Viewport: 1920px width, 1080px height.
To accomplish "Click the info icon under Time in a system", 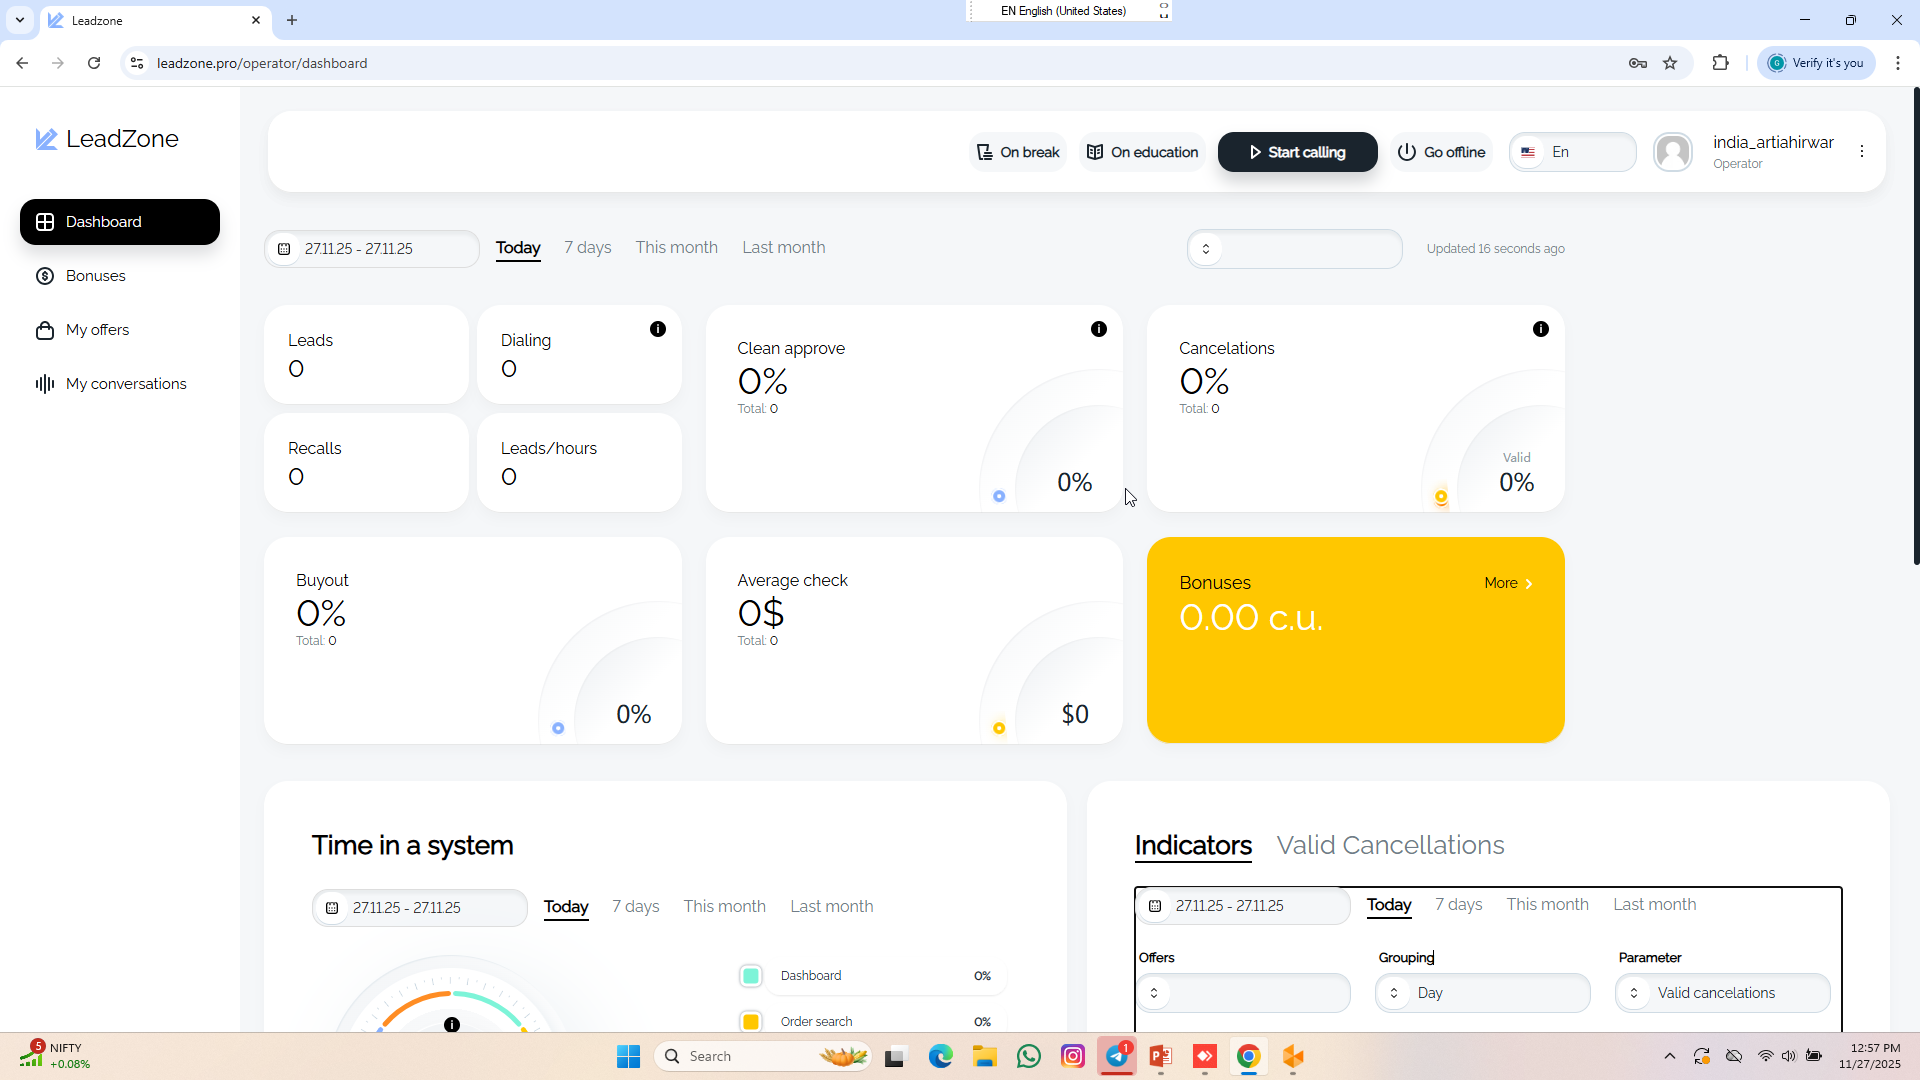I will [x=452, y=1024].
